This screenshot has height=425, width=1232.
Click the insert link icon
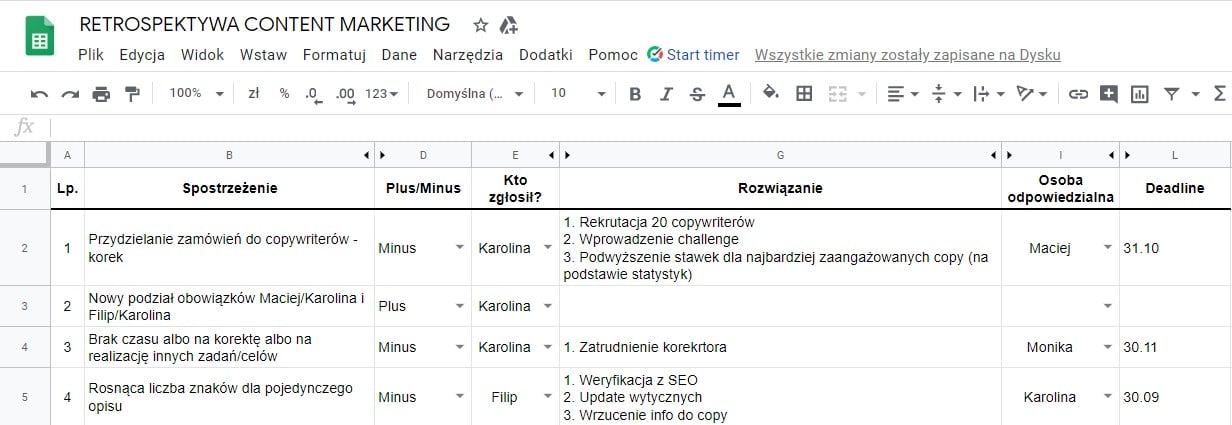tap(1077, 94)
